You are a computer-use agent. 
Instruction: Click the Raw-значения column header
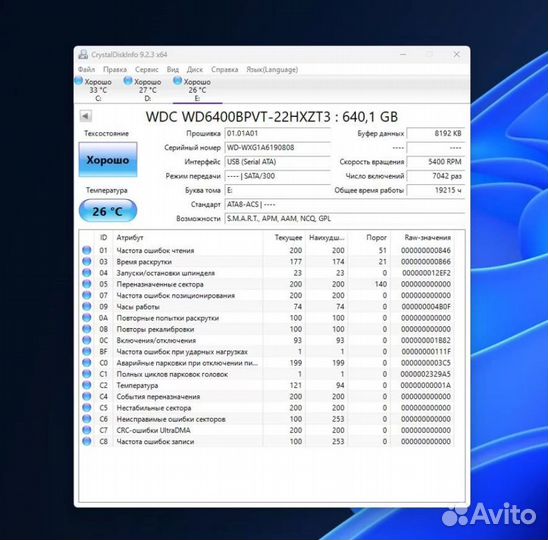[x=422, y=237]
